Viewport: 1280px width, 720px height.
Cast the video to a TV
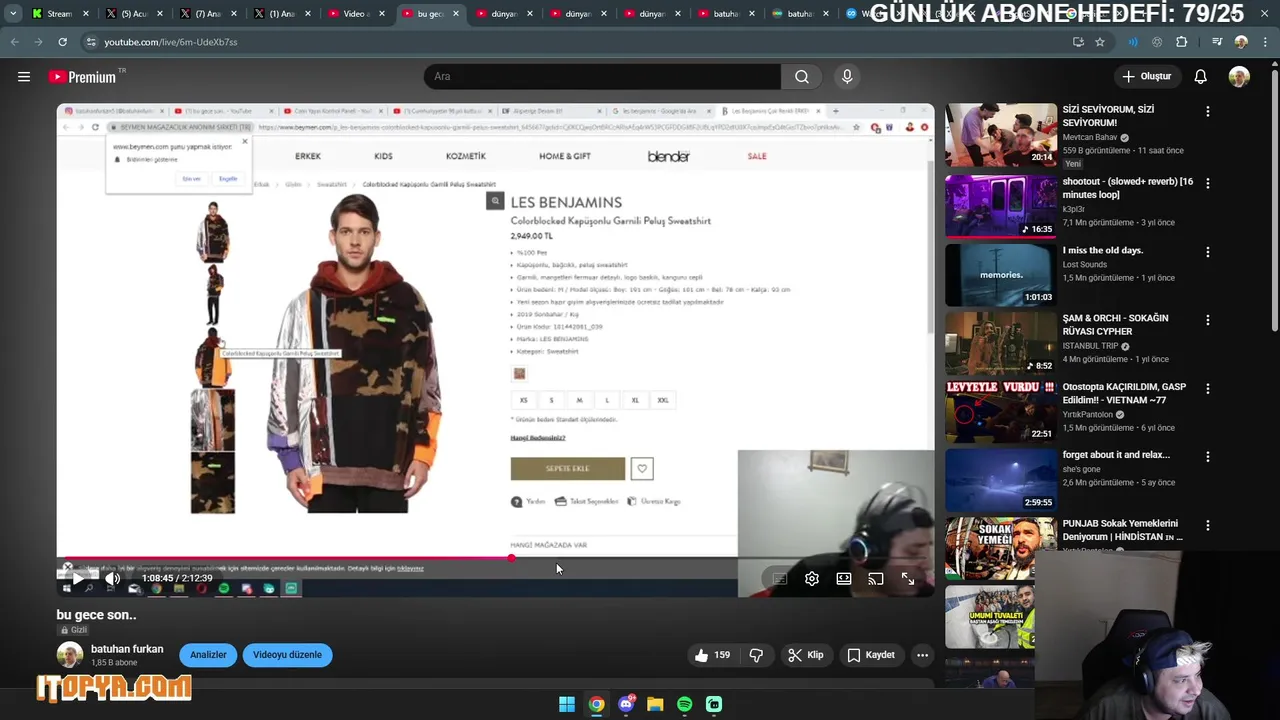click(876, 578)
